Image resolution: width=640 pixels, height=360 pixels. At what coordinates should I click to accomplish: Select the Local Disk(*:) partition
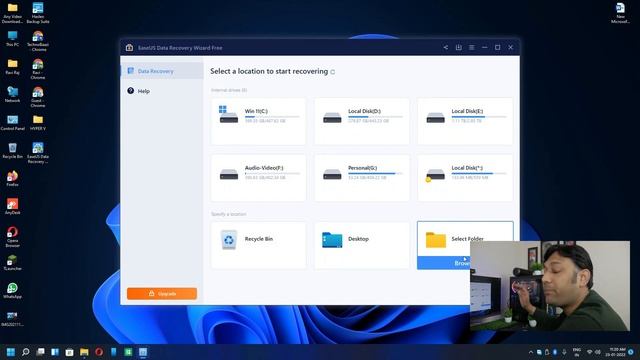pos(465,178)
